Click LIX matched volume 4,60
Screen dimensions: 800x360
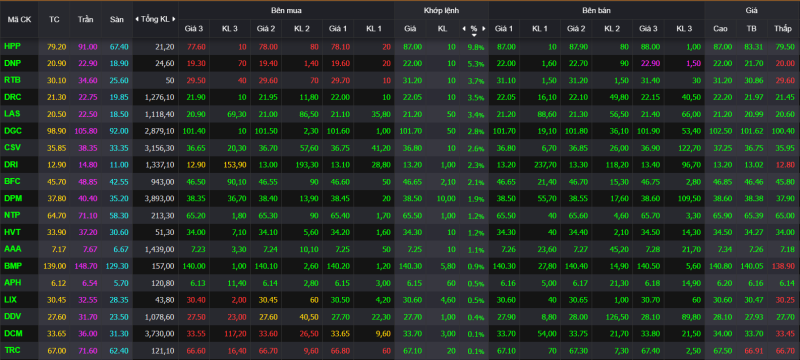coord(447,300)
